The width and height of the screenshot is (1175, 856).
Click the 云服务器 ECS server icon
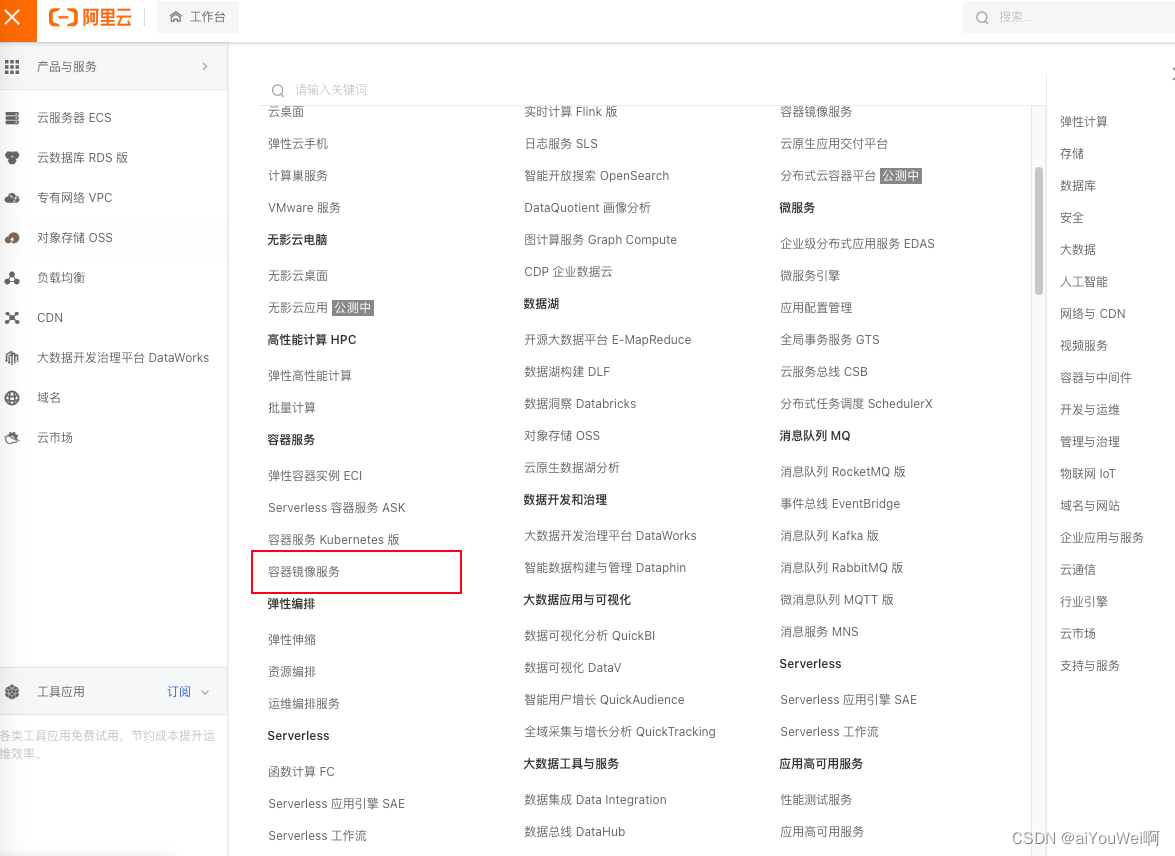[x=12, y=118]
